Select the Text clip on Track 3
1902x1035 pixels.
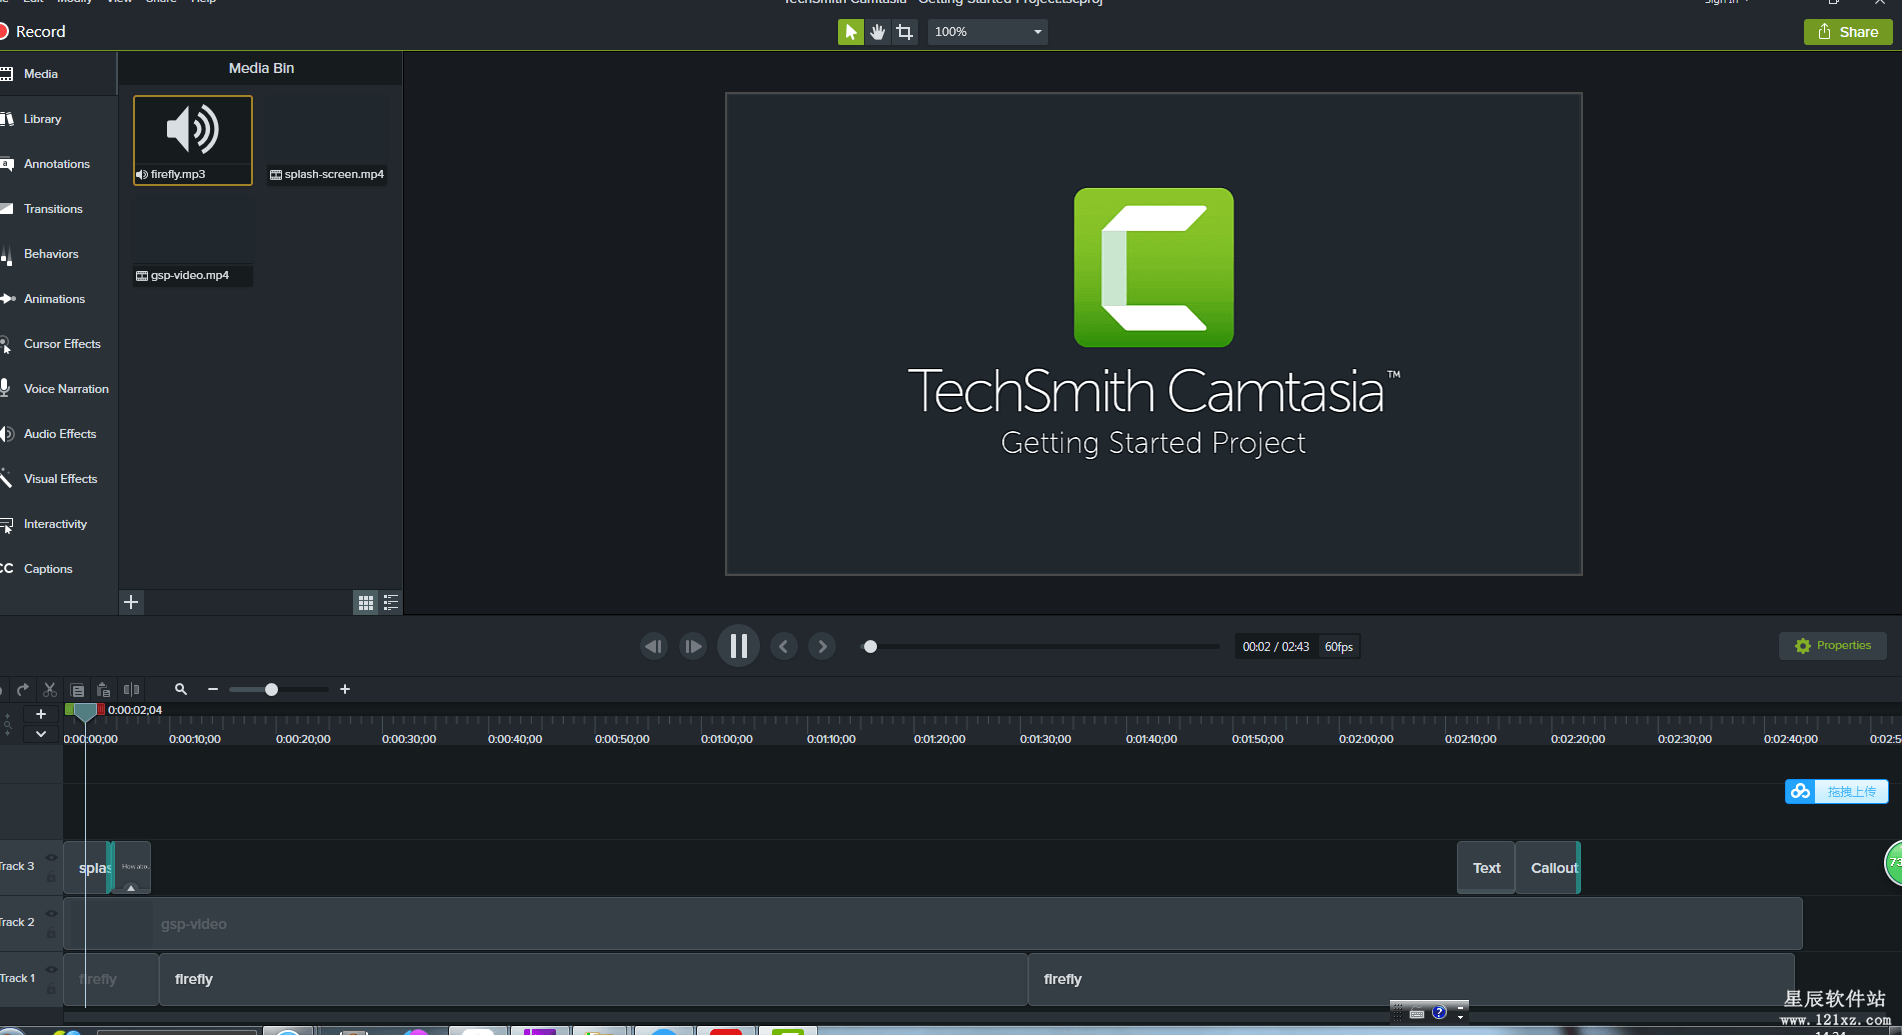tap(1486, 868)
